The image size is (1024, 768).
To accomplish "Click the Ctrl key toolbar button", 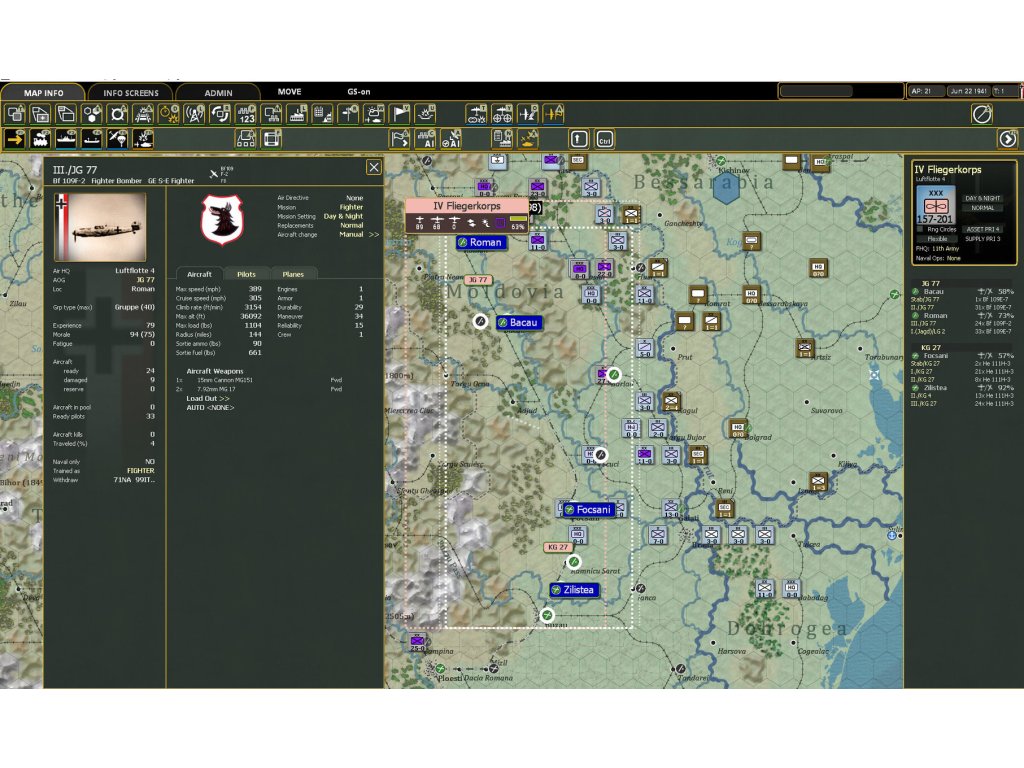I will point(604,139).
